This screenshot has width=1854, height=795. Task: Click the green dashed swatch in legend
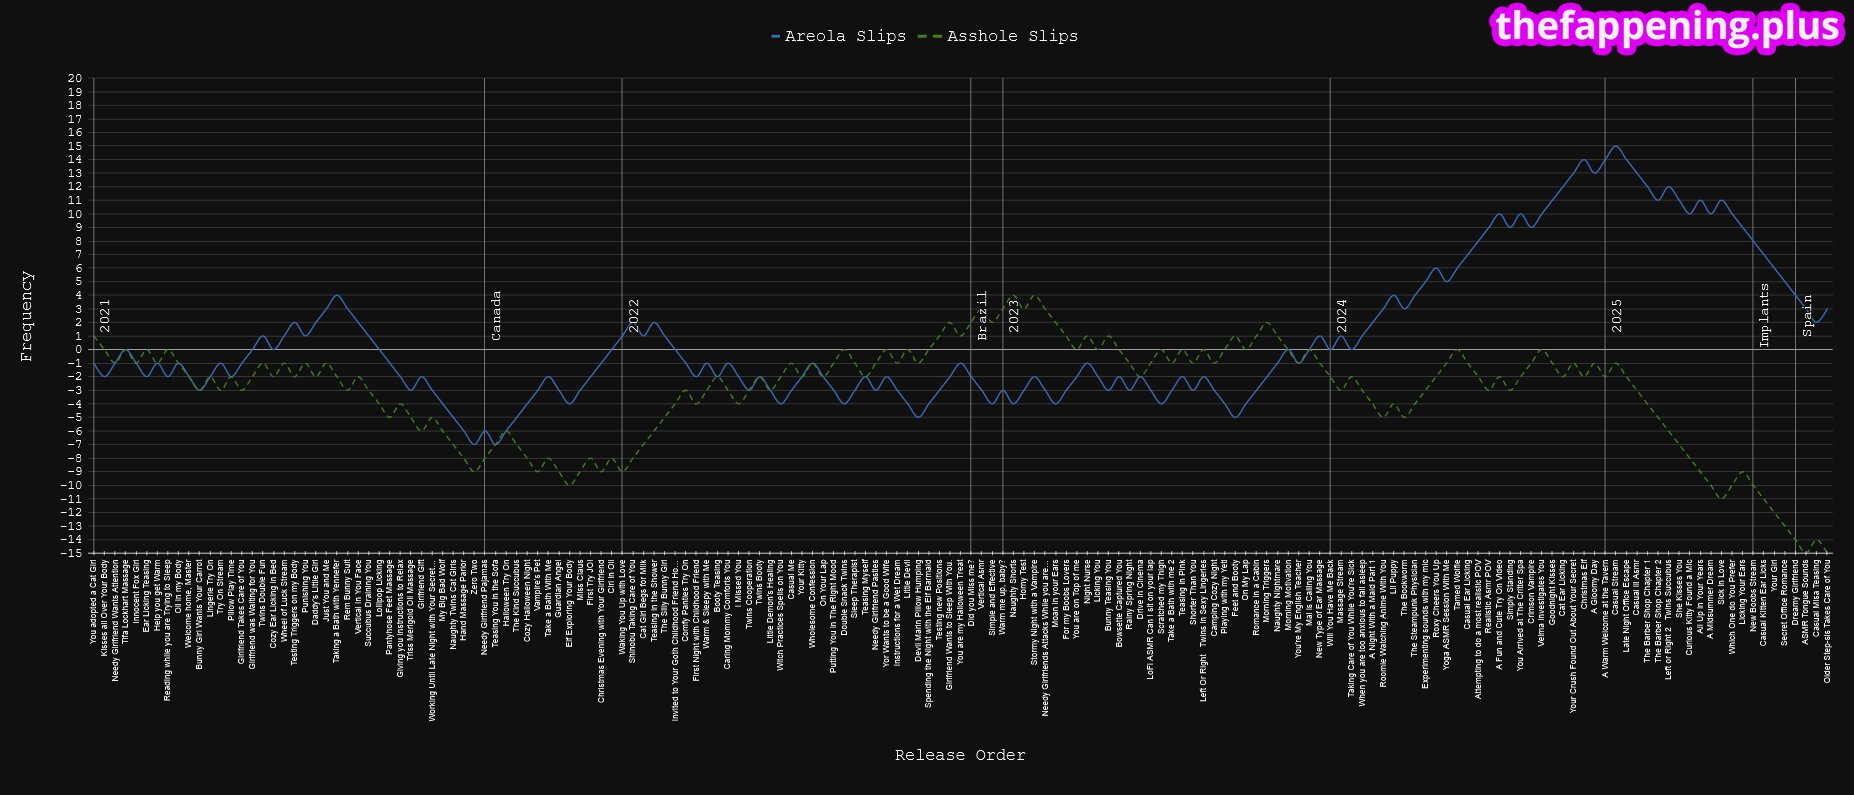[929, 37]
